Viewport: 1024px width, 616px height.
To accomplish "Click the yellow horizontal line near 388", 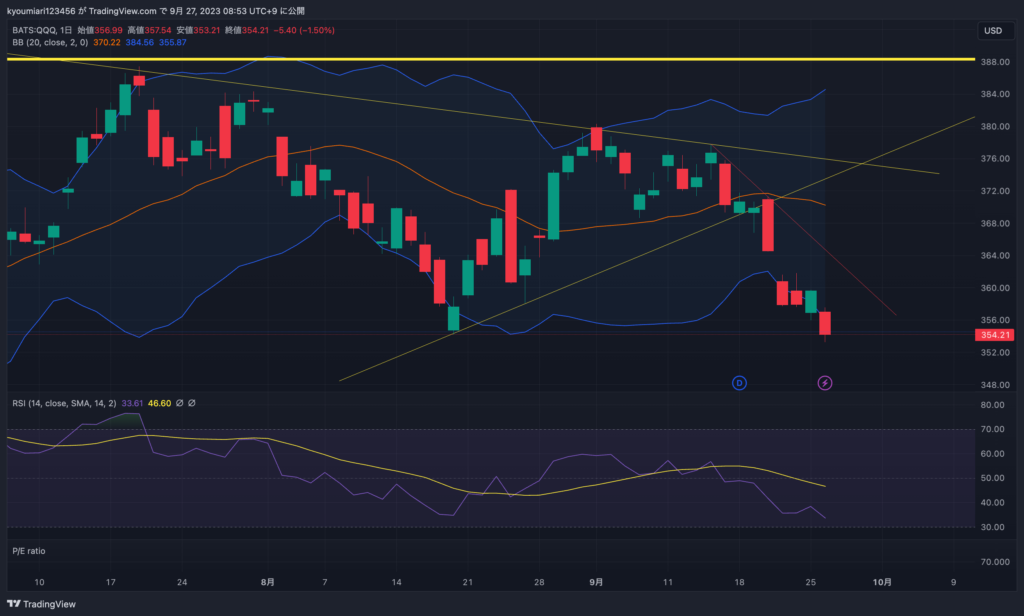I will 491,59.
